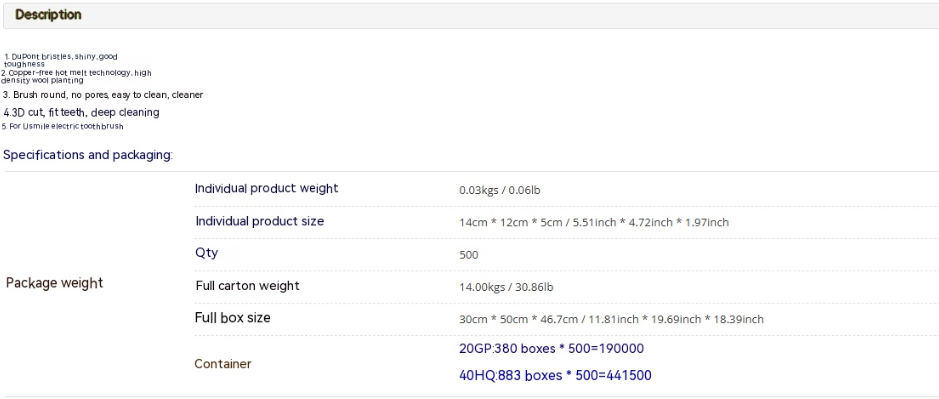Select the "Brush round, no pores" line
This screenshot has height=399, width=939.
point(103,95)
